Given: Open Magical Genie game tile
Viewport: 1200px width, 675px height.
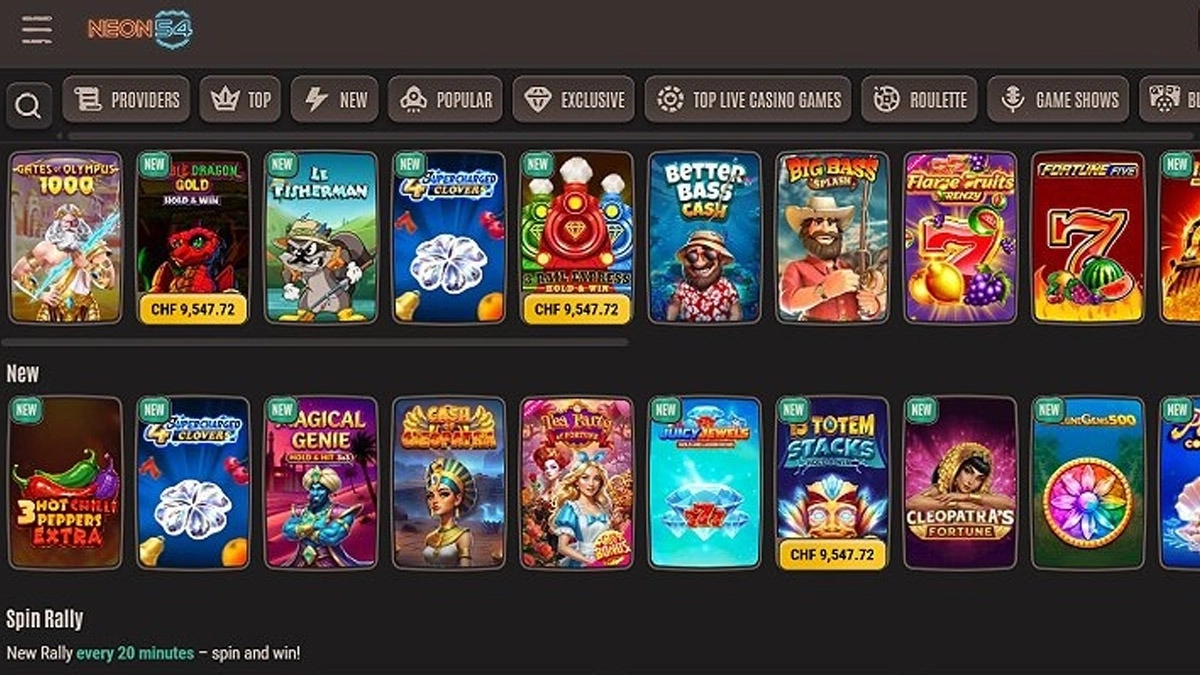Looking at the screenshot, I should point(321,483).
